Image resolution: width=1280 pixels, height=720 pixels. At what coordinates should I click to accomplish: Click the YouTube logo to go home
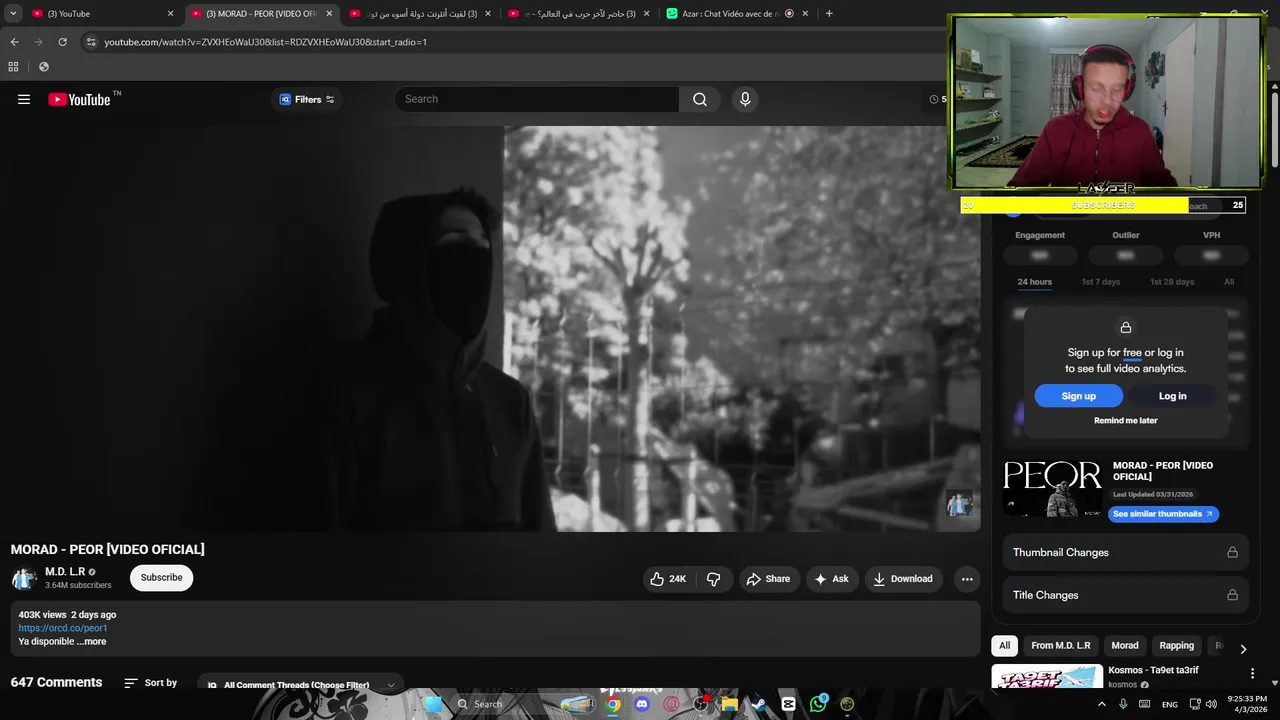point(79,99)
